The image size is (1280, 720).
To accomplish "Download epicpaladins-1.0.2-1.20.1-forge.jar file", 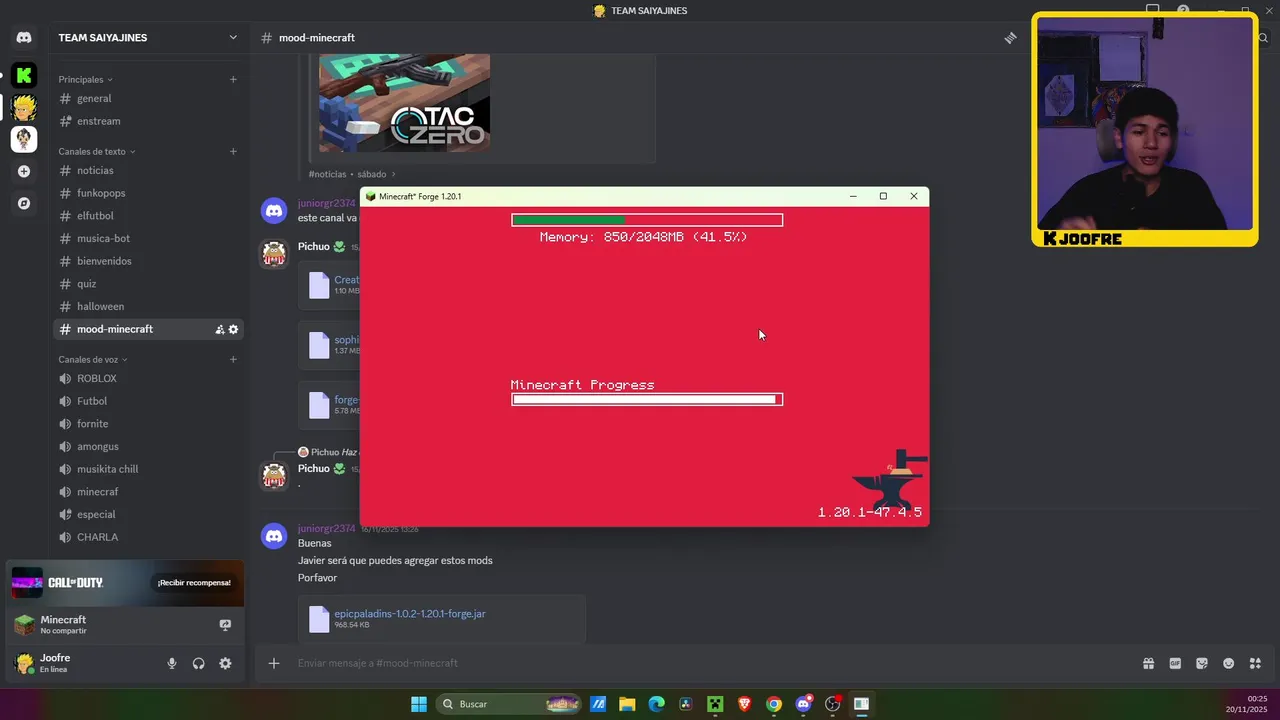I will [410, 614].
